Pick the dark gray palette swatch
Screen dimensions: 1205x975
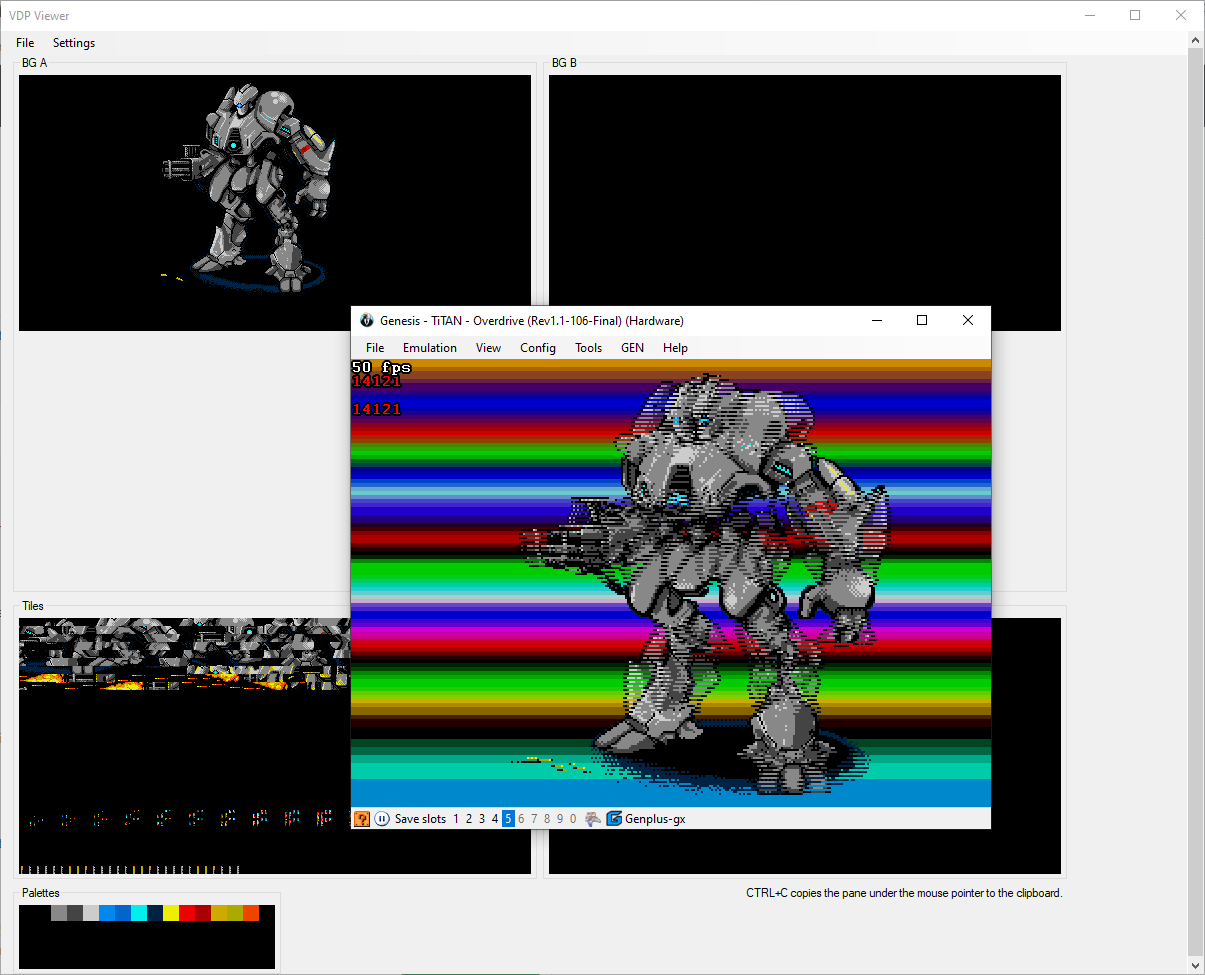(75, 913)
